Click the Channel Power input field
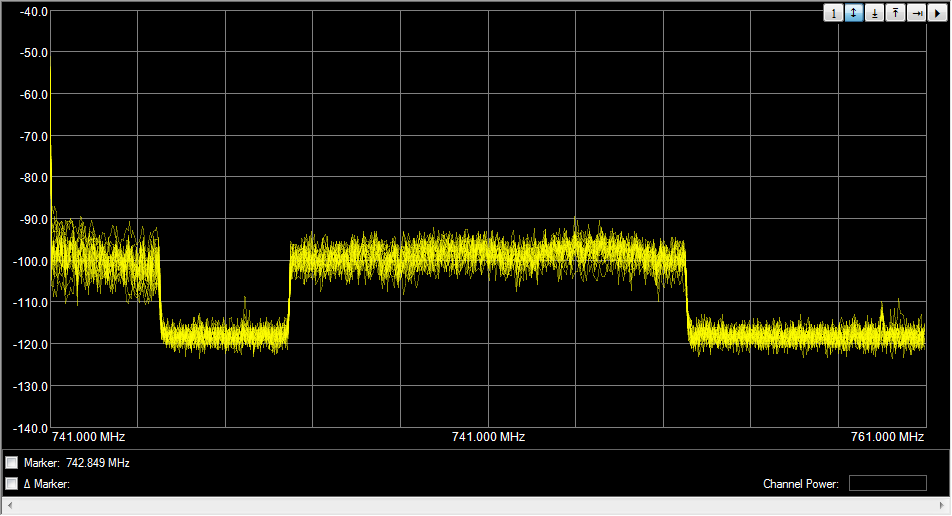The width and height of the screenshot is (952, 516). click(x=887, y=484)
